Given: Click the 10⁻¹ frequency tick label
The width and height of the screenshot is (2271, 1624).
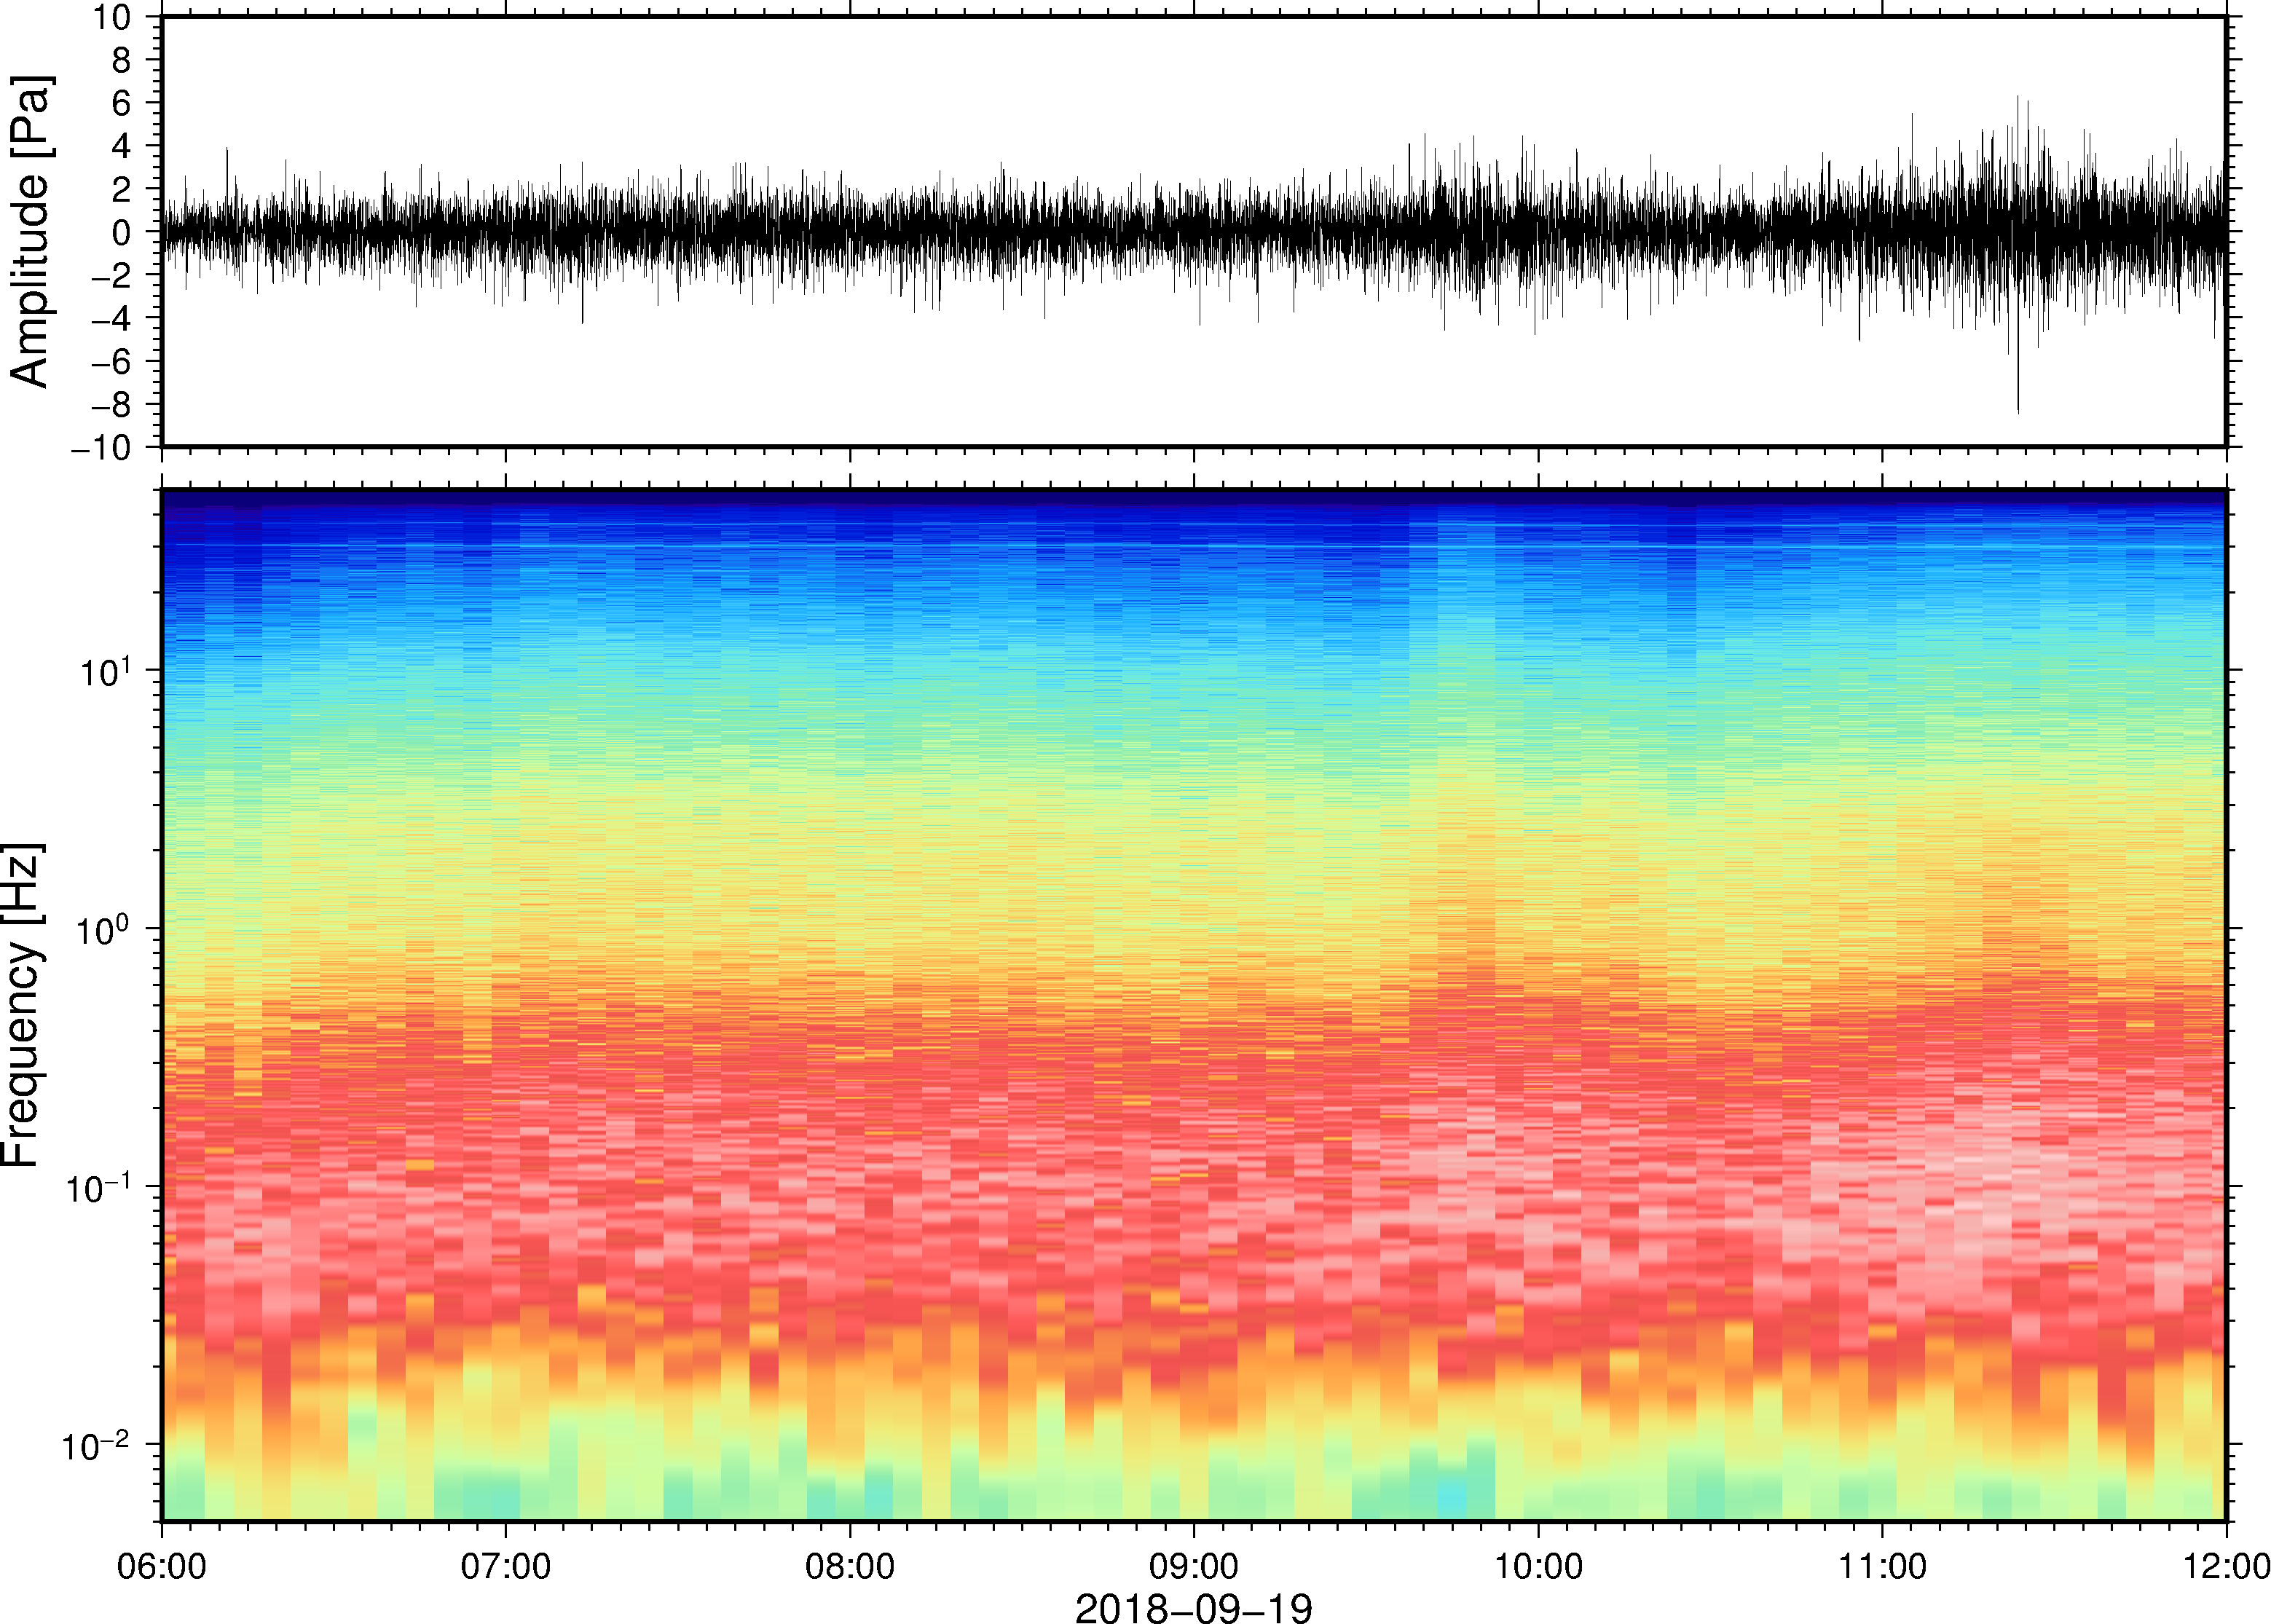Looking at the screenshot, I should [x=100, y=1185].
